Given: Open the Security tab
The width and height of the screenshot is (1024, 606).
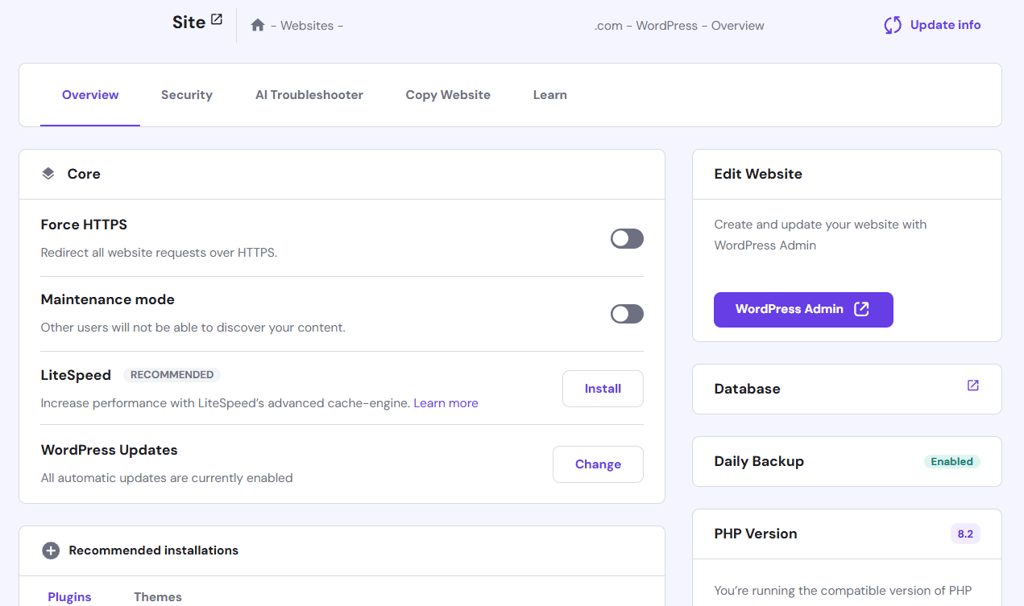Looking at the screenshot, I should [187, 95].
